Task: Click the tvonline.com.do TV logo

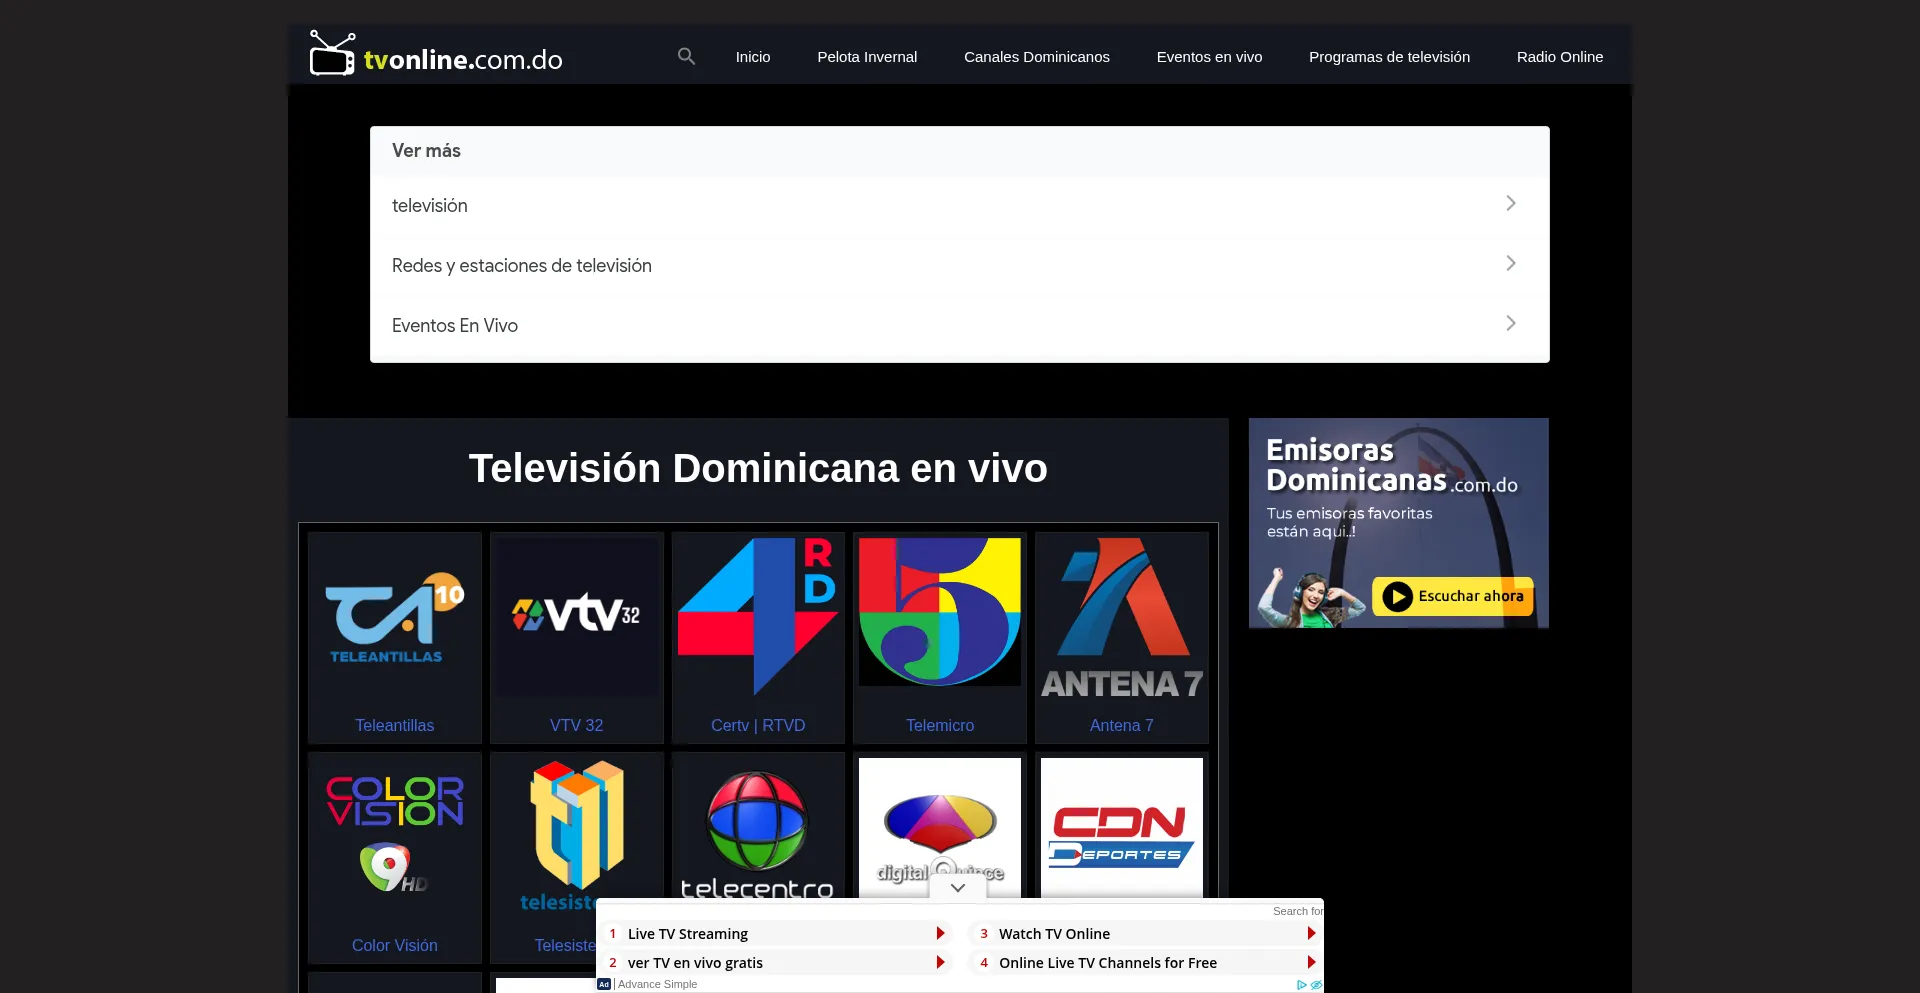Action: click(x=436, y=54)
